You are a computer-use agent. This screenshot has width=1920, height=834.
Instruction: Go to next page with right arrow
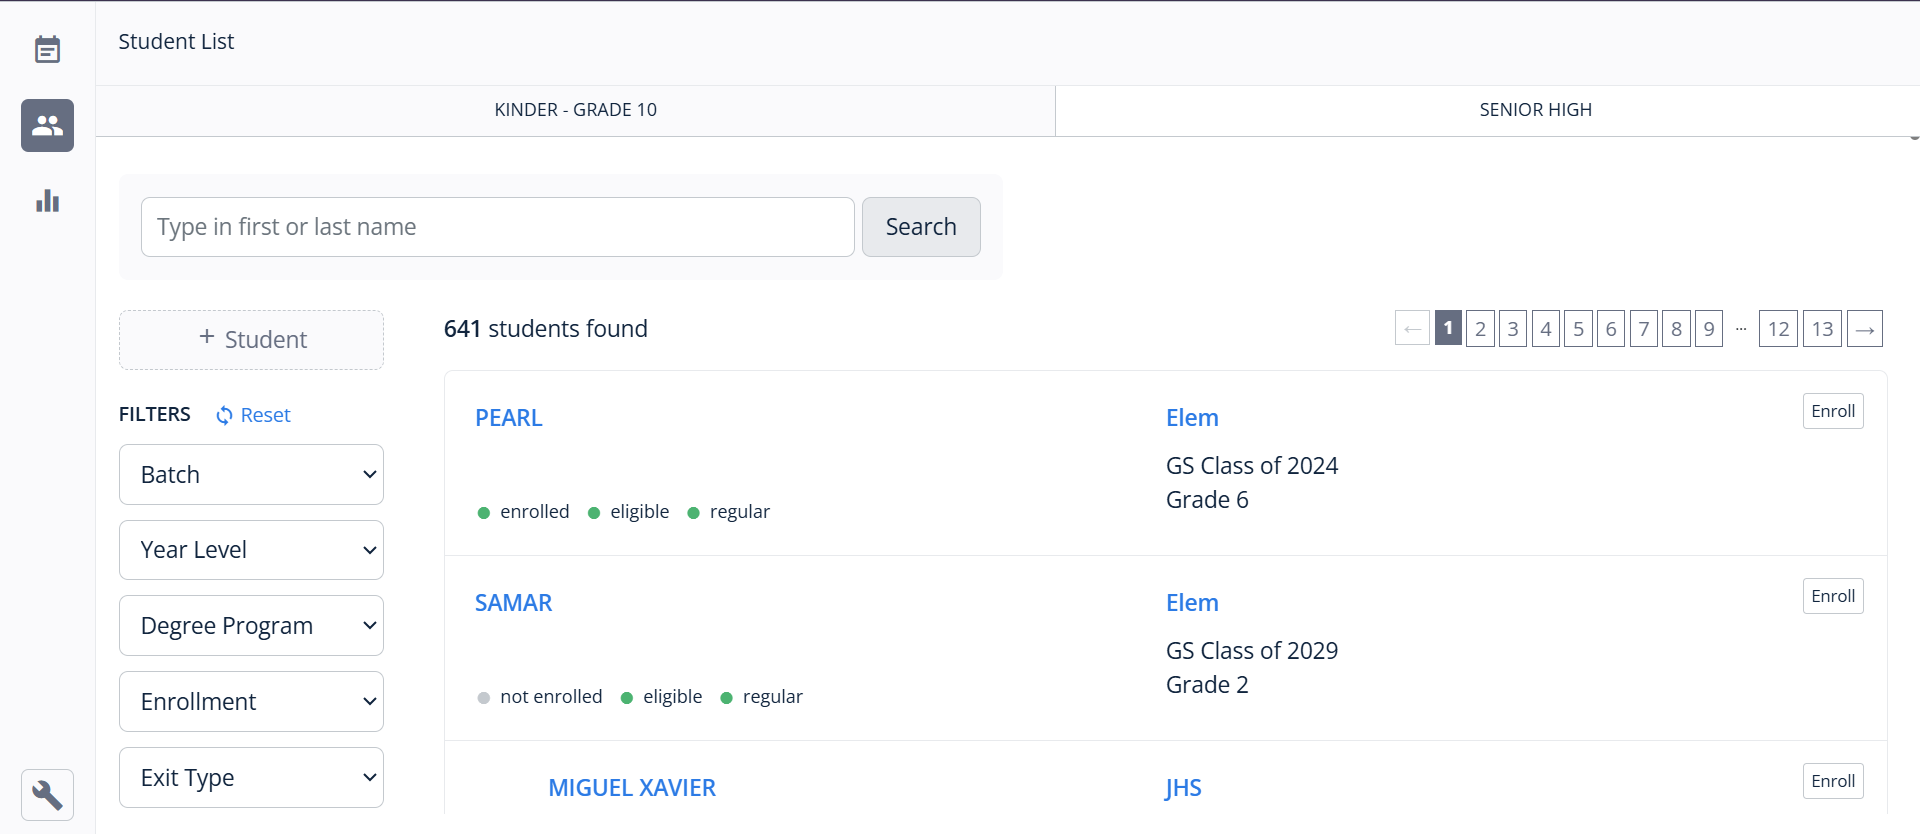click(1864, 329)
